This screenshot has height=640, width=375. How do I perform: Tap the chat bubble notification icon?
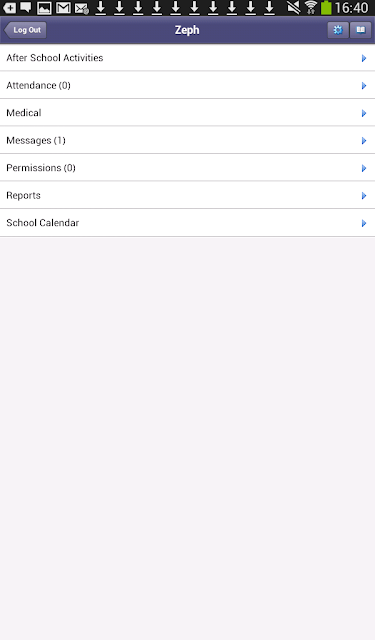26,7
